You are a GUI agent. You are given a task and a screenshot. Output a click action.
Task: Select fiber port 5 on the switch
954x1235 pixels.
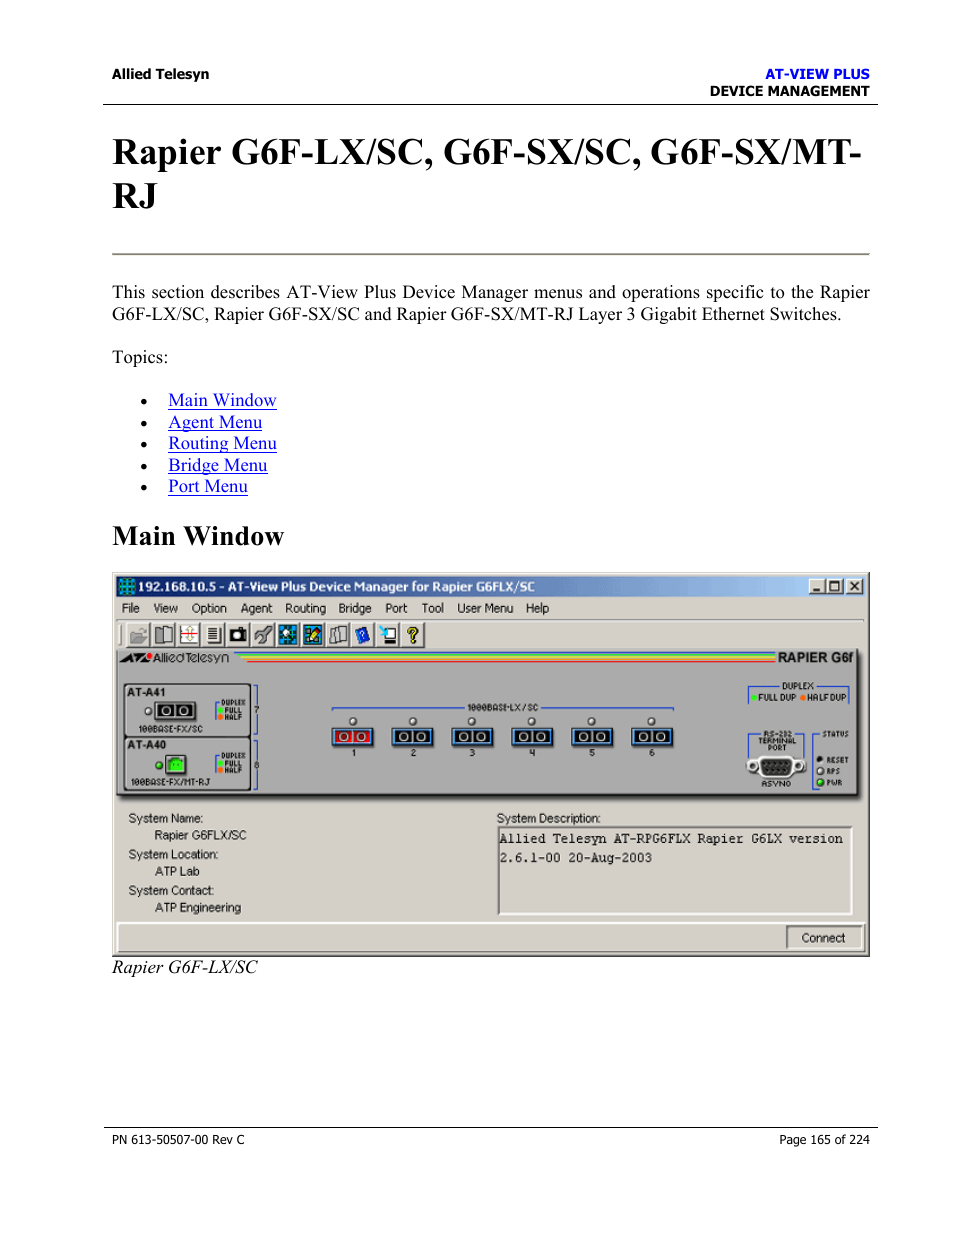592,737
